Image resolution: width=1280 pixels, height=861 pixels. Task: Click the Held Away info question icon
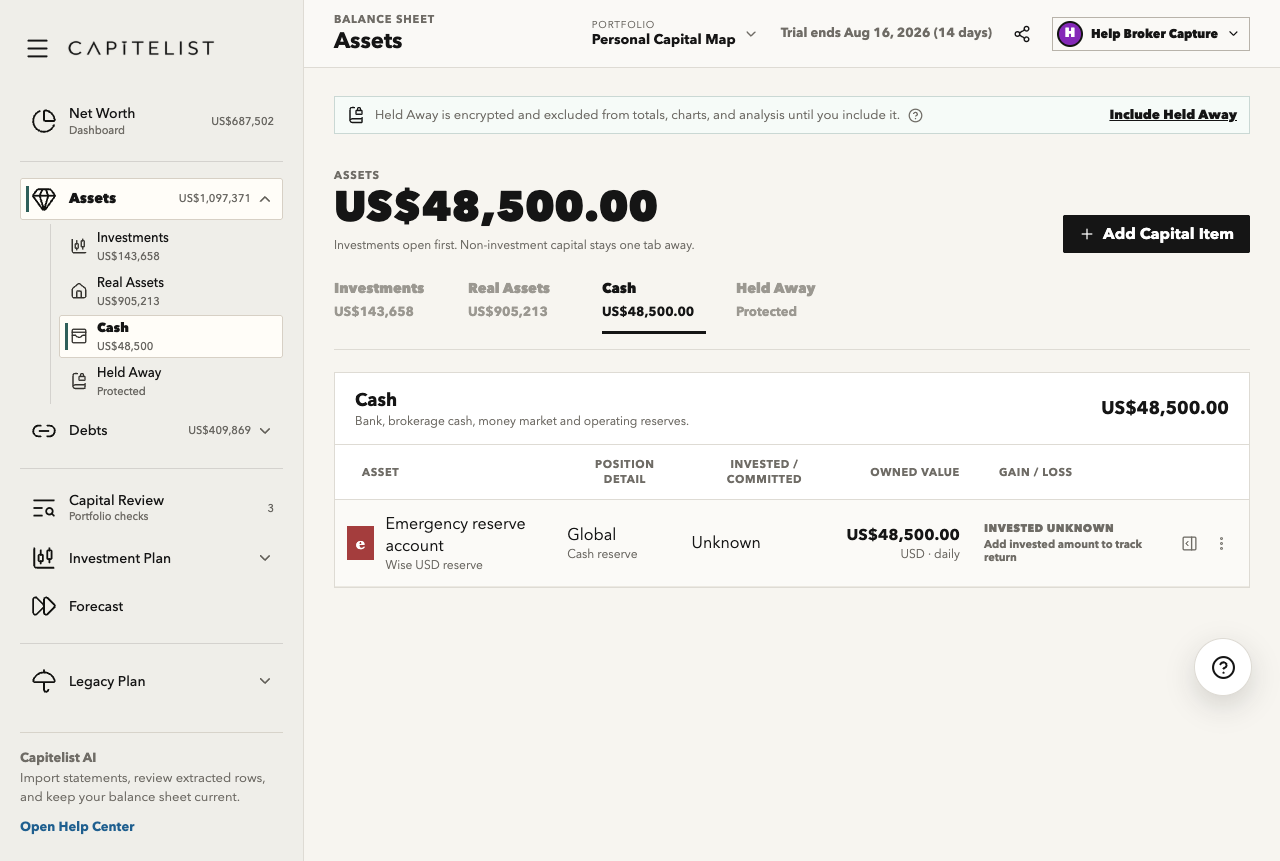(x=915, y=115)
